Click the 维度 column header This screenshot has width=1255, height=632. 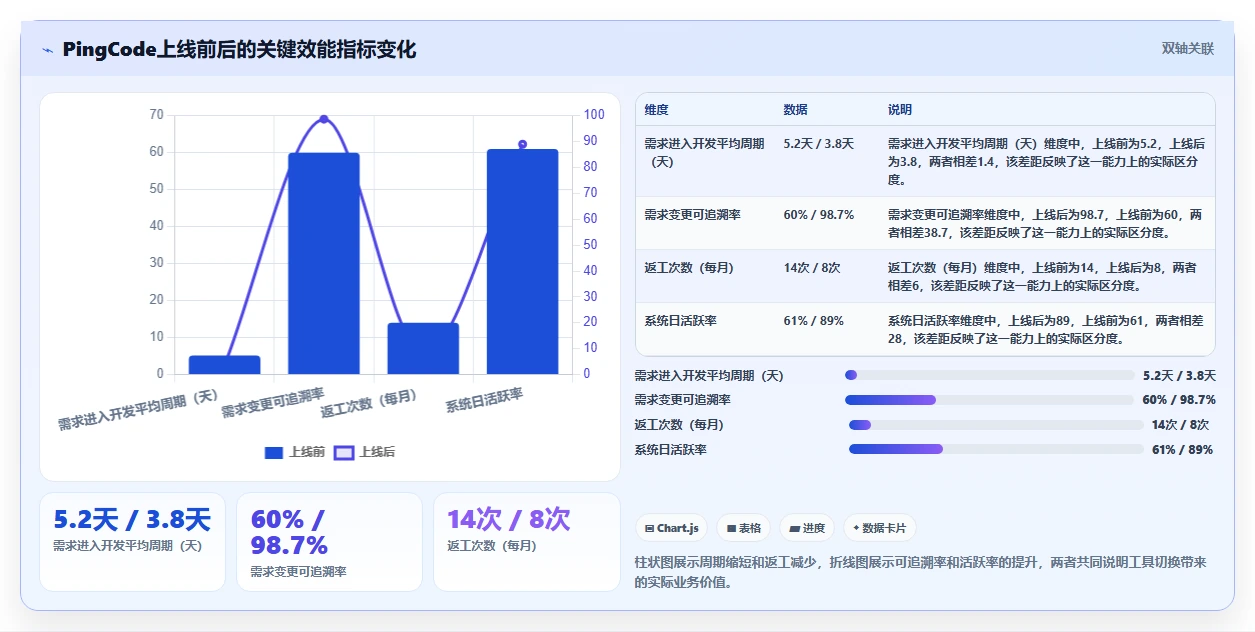(657, 109)
